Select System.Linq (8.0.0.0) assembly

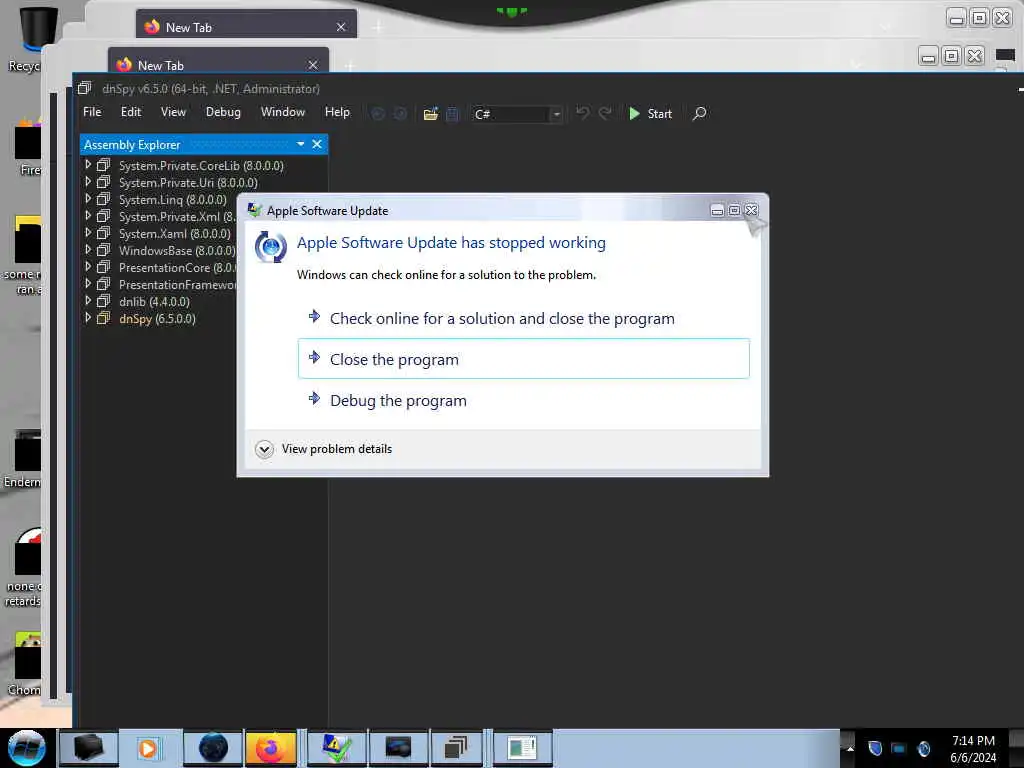pyautogui.click(x=172, y=200)
